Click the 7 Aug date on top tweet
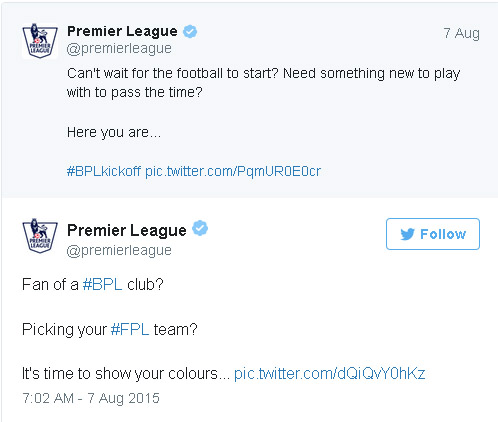Image resolution: width=498 pixels, height=422 pixels. coord(461,33)
